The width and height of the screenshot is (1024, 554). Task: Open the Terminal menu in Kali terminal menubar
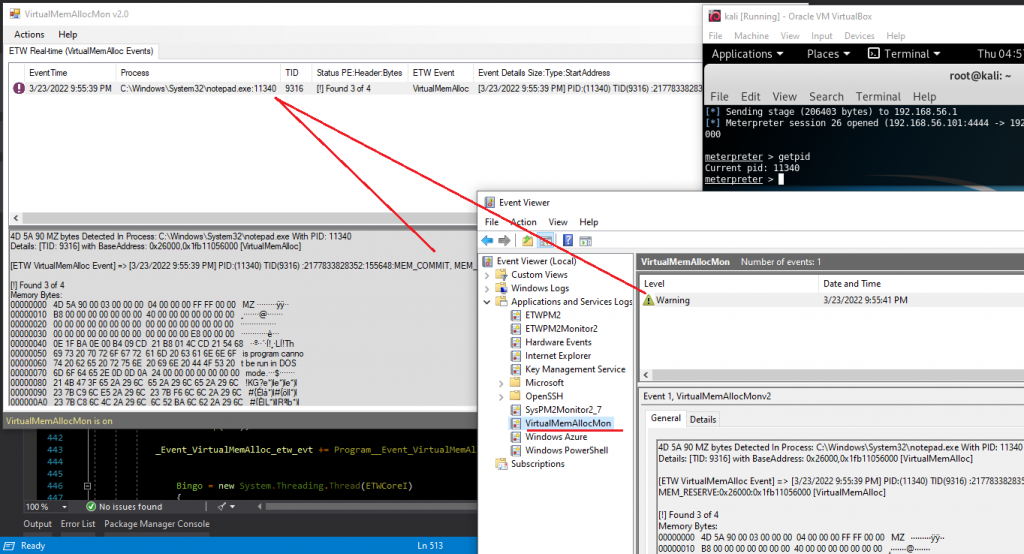(x=878, y=96)
